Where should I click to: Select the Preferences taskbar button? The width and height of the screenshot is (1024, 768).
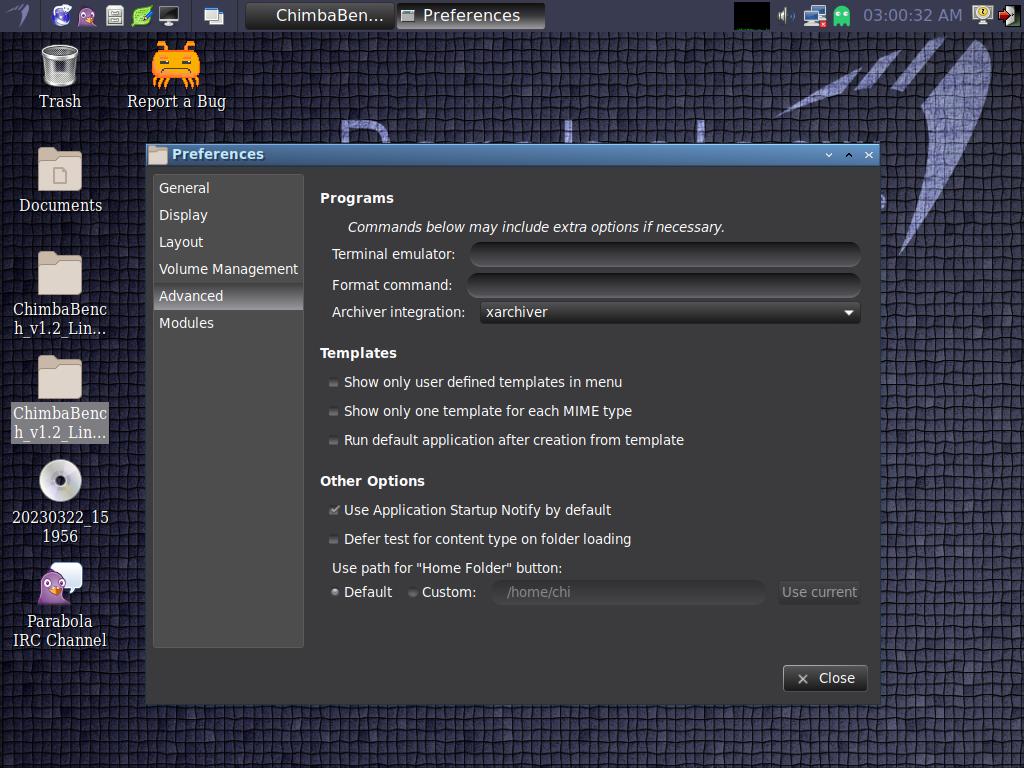point(471,15)
